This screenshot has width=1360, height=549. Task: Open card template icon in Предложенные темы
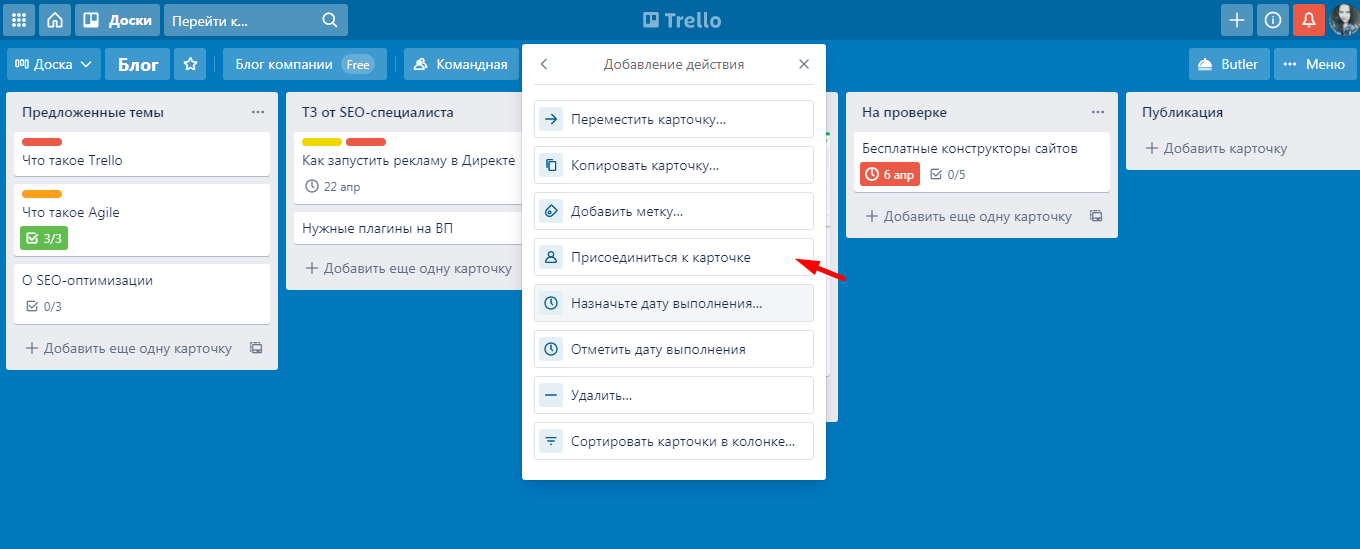coord(256,348)
